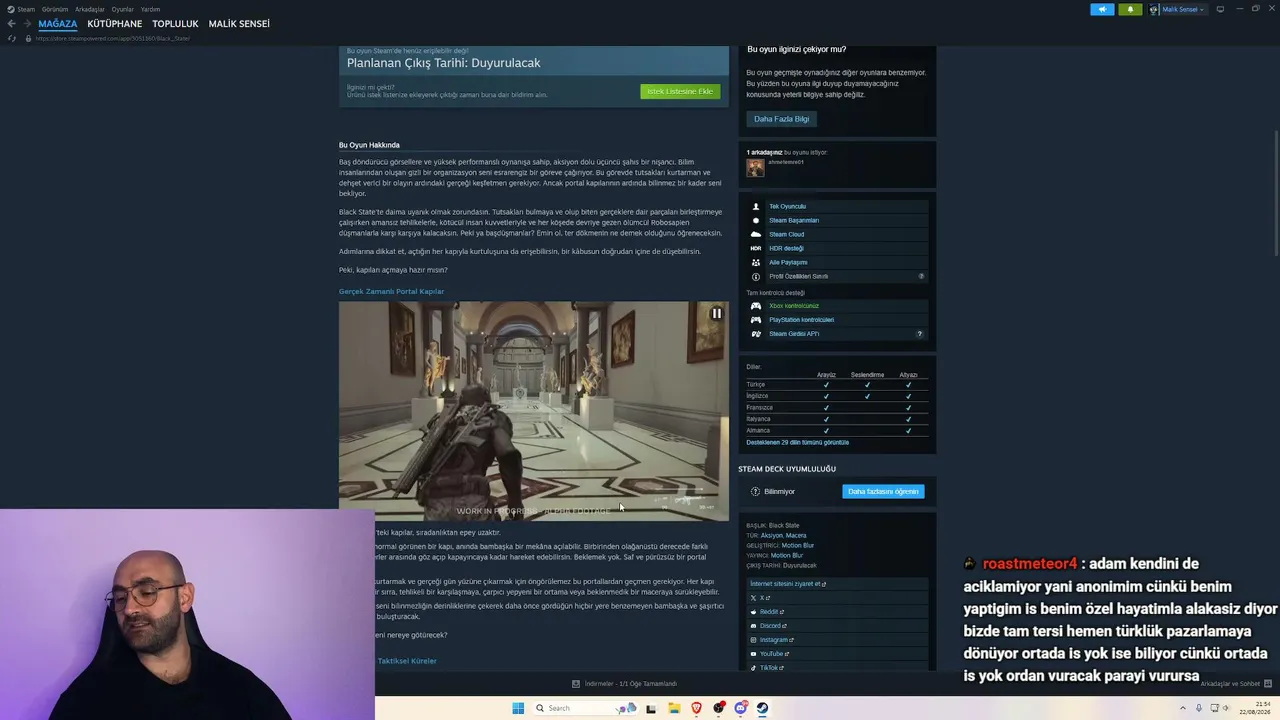The width and height of the screenshot is (1280, 720).
Task: Click the Taktiksel Küreler heading
Action: (x=407, y=661)
